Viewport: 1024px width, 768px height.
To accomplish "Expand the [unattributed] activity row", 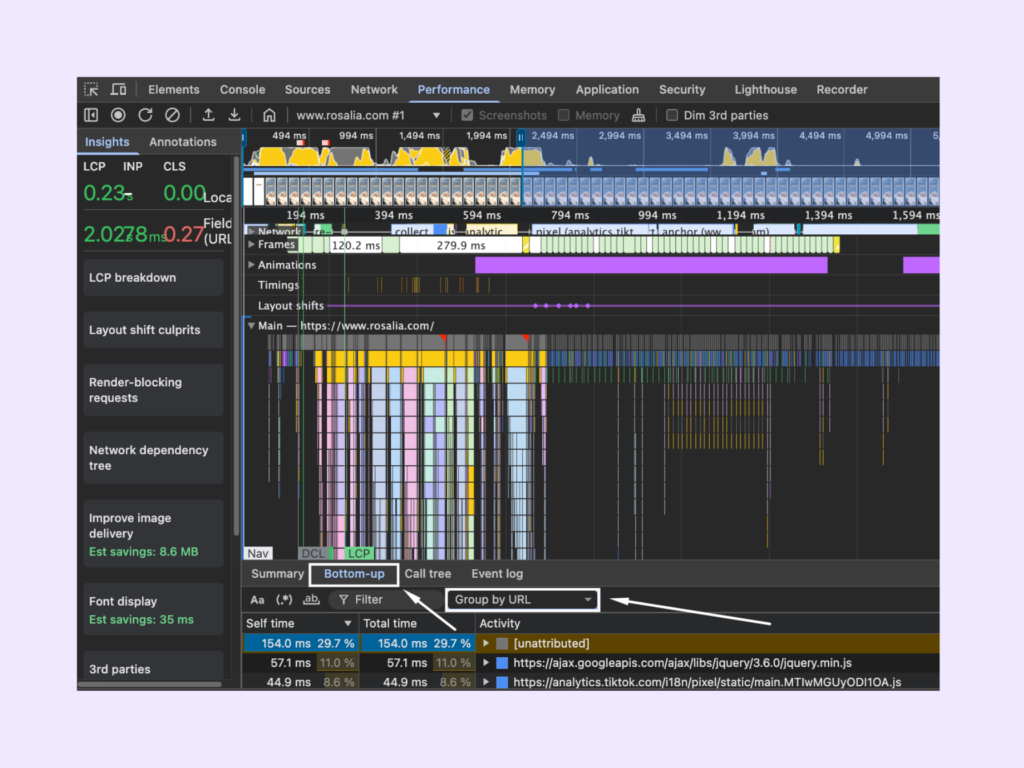I will pyautogui.click(x=486, y=643).
